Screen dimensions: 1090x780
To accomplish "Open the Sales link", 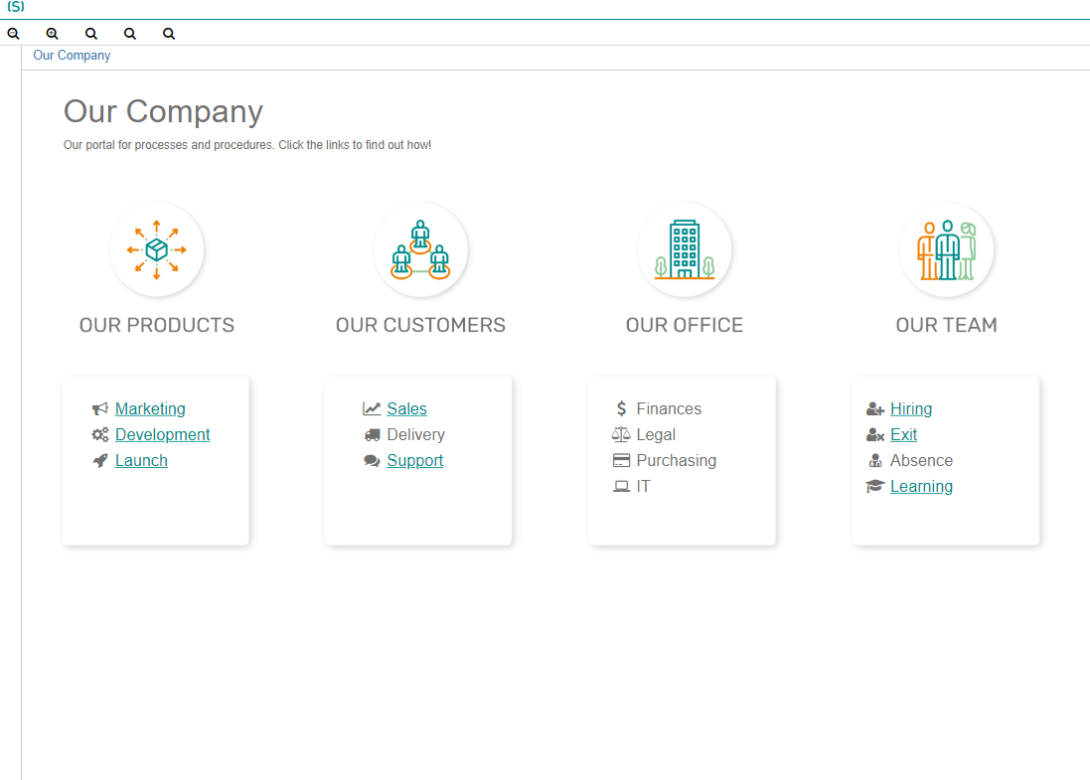I will pos(407,409).
